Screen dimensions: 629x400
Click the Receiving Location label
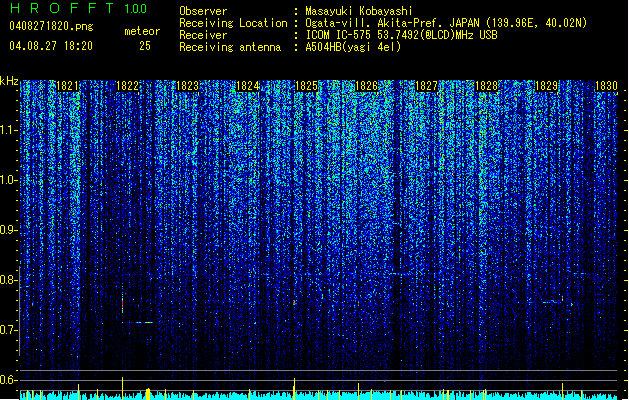pyautogui.click(x=233, y=23)
